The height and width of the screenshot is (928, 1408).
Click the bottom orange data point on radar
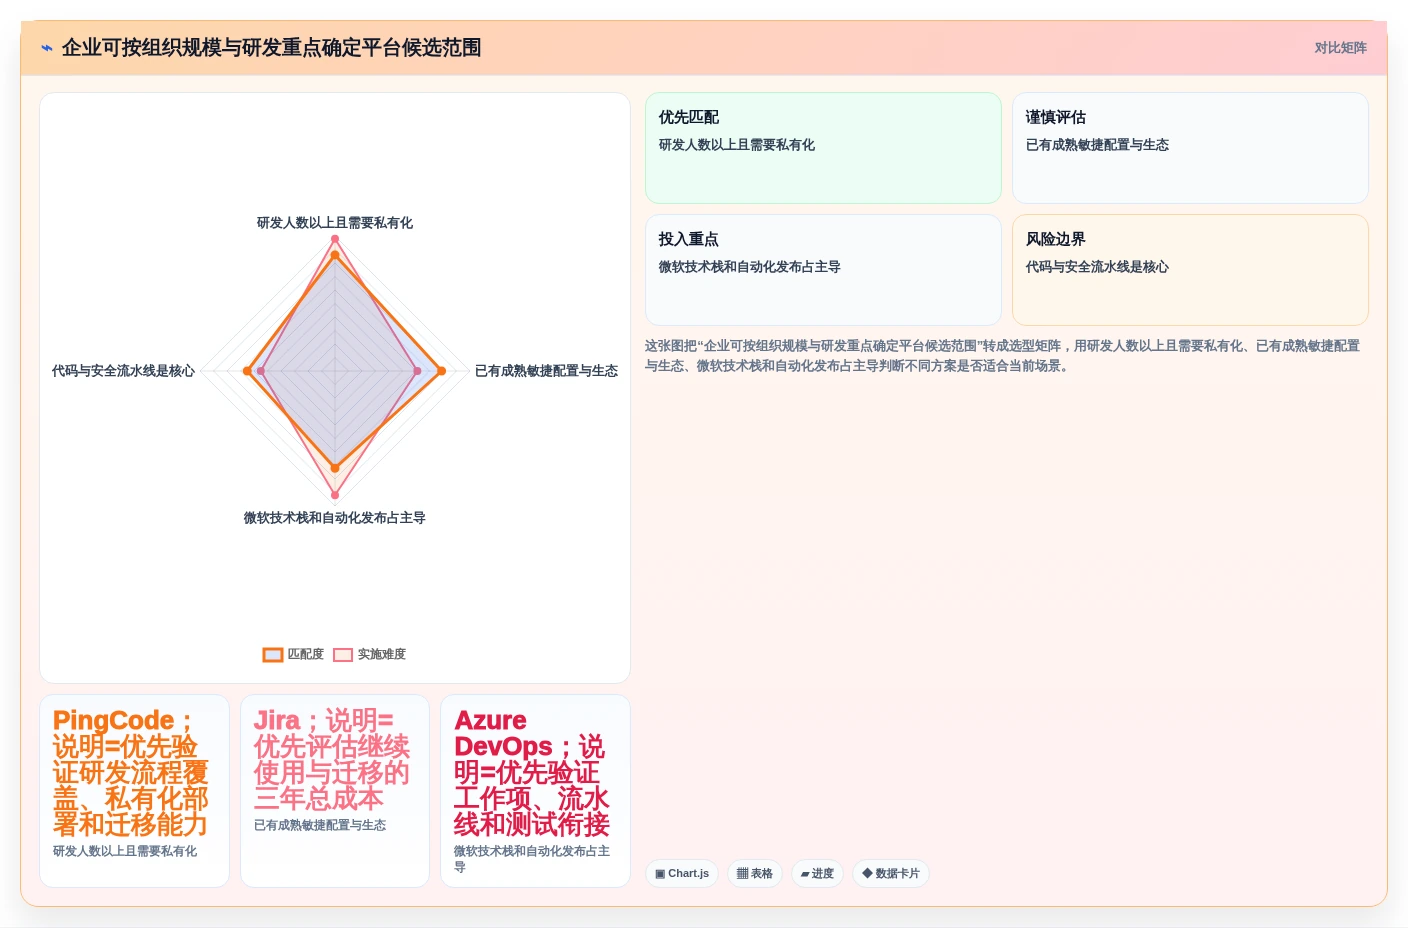tap(335, 468)
